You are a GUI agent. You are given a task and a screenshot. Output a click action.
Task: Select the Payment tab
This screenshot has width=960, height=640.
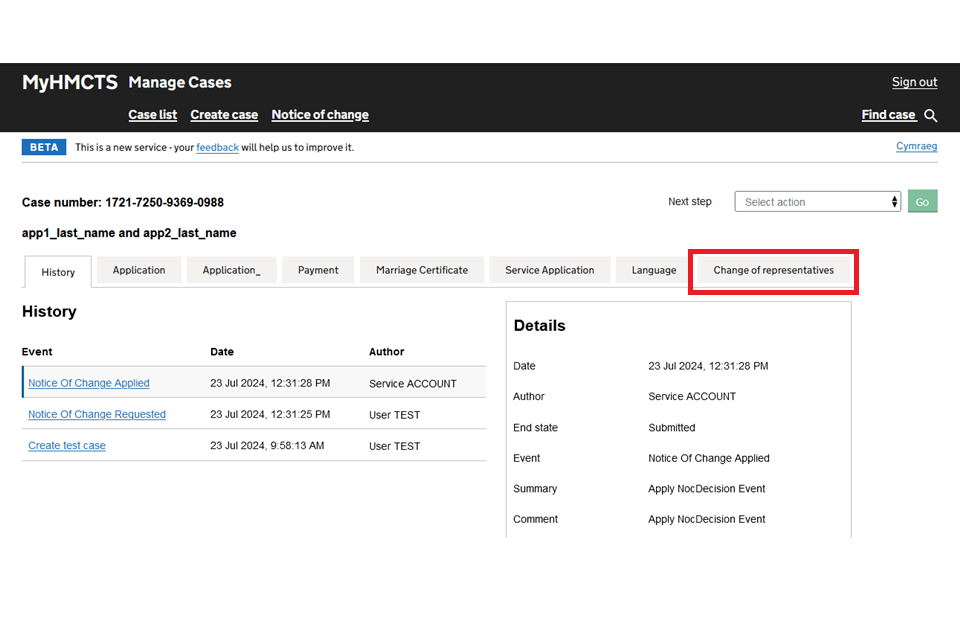coord(318,270)
